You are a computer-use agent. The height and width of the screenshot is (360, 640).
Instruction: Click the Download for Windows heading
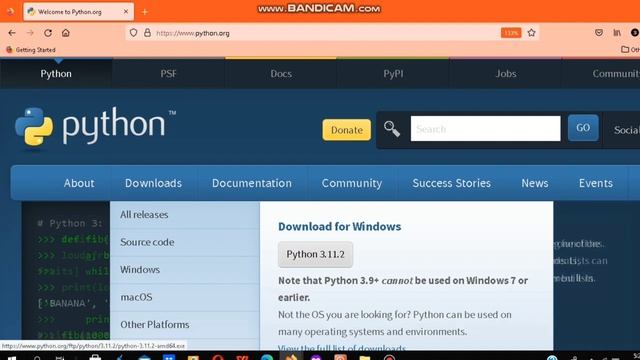point(340,227)
